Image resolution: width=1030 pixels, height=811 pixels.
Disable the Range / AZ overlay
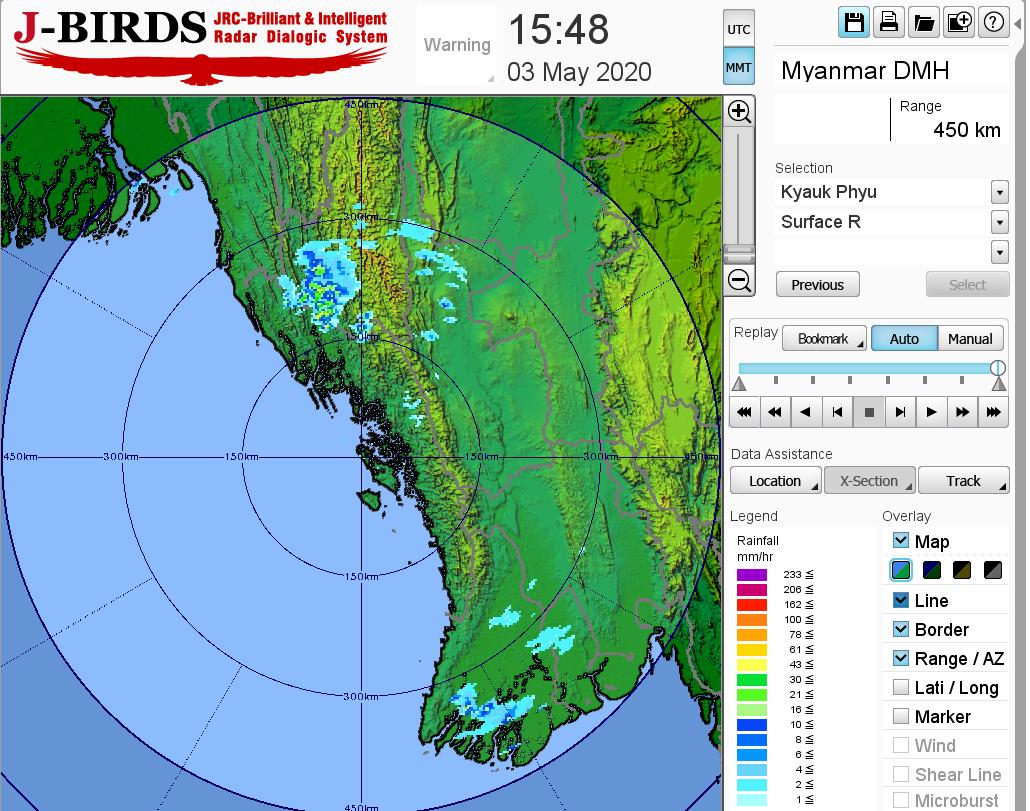coord(901,658)
